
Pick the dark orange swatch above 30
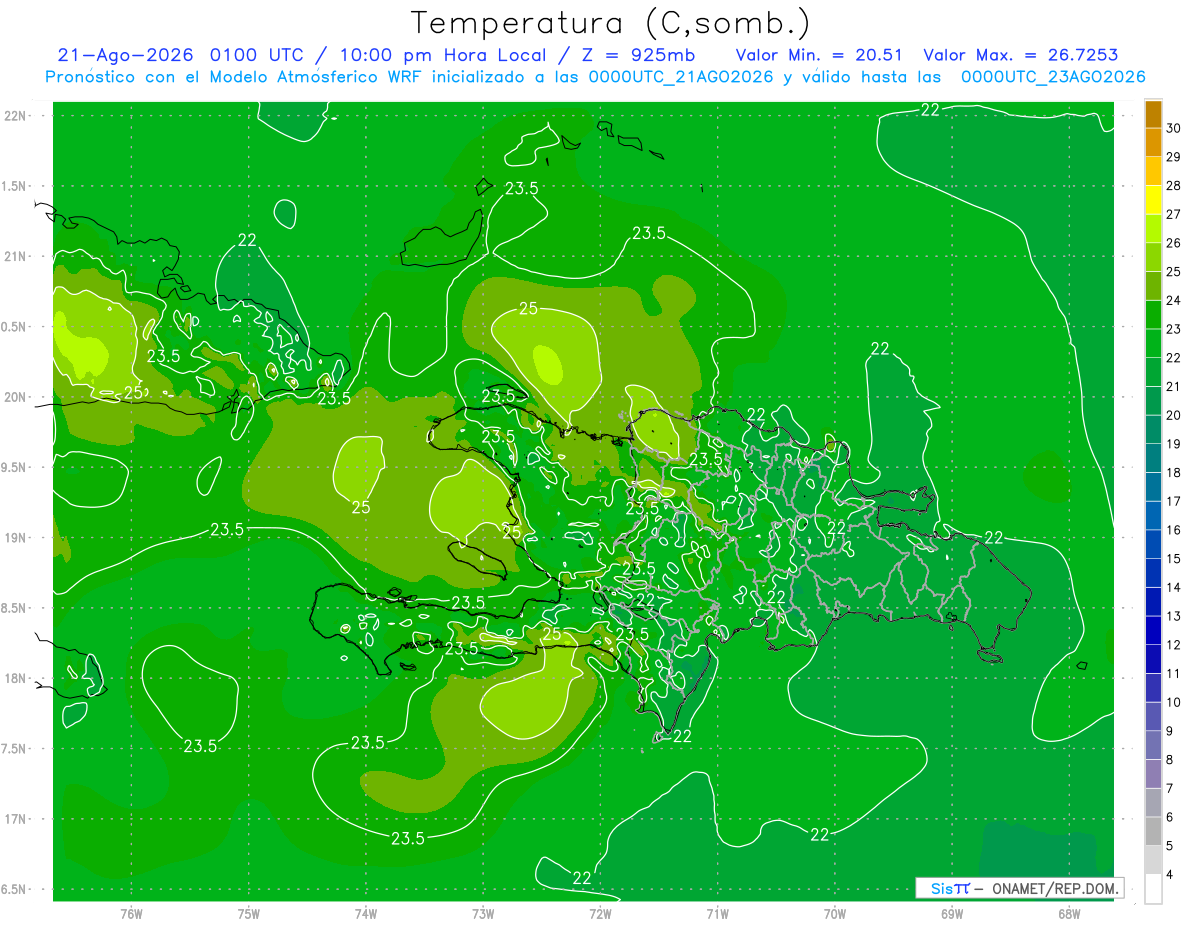tap(1153, 114)
